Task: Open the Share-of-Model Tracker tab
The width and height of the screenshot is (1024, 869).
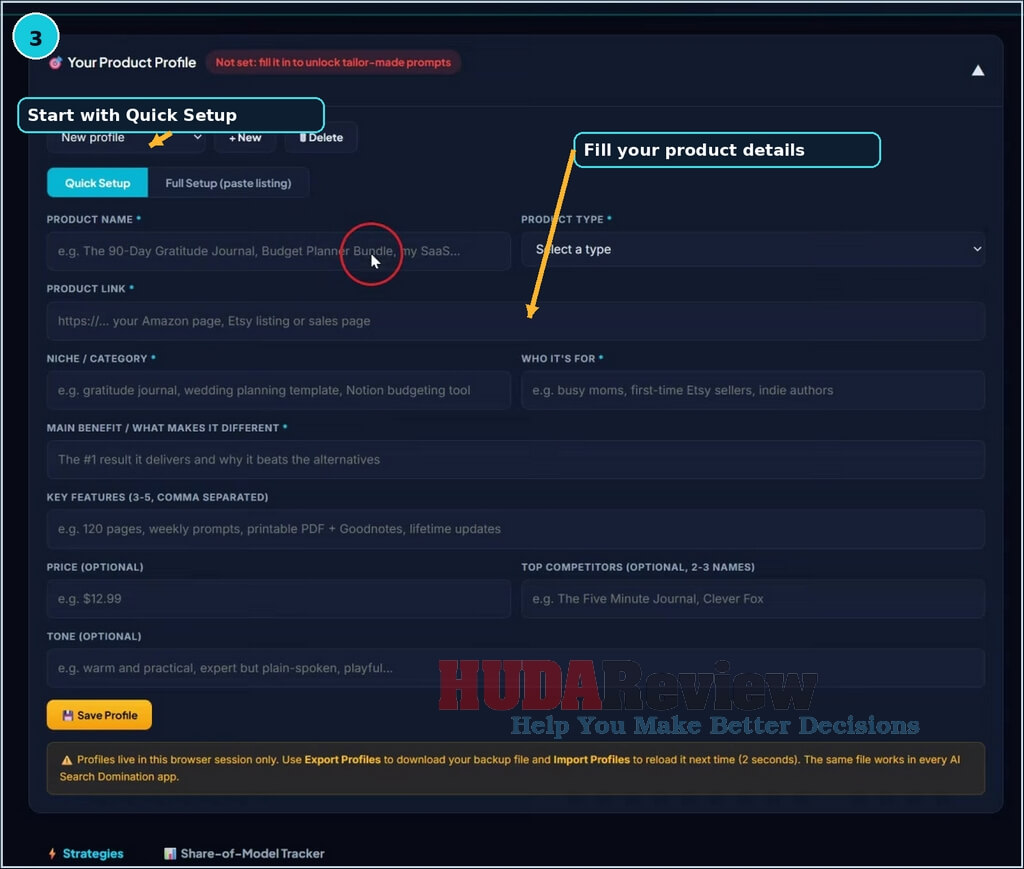Action: (244, 853)
